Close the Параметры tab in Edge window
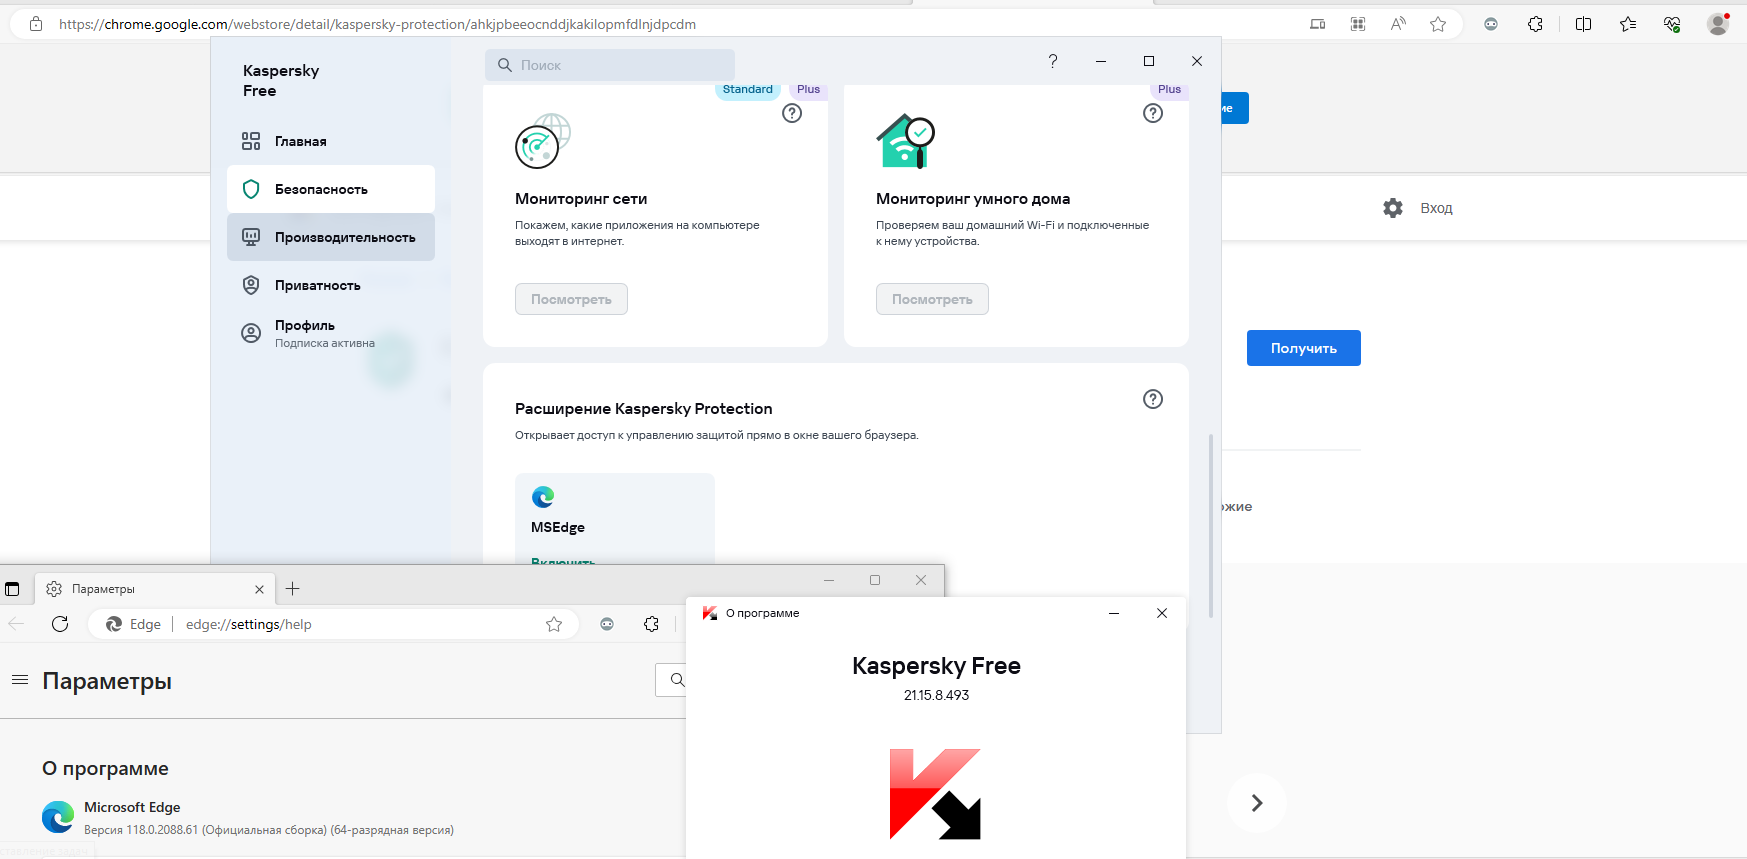This screenshot has height=859, width=1747. pos(259,589)
